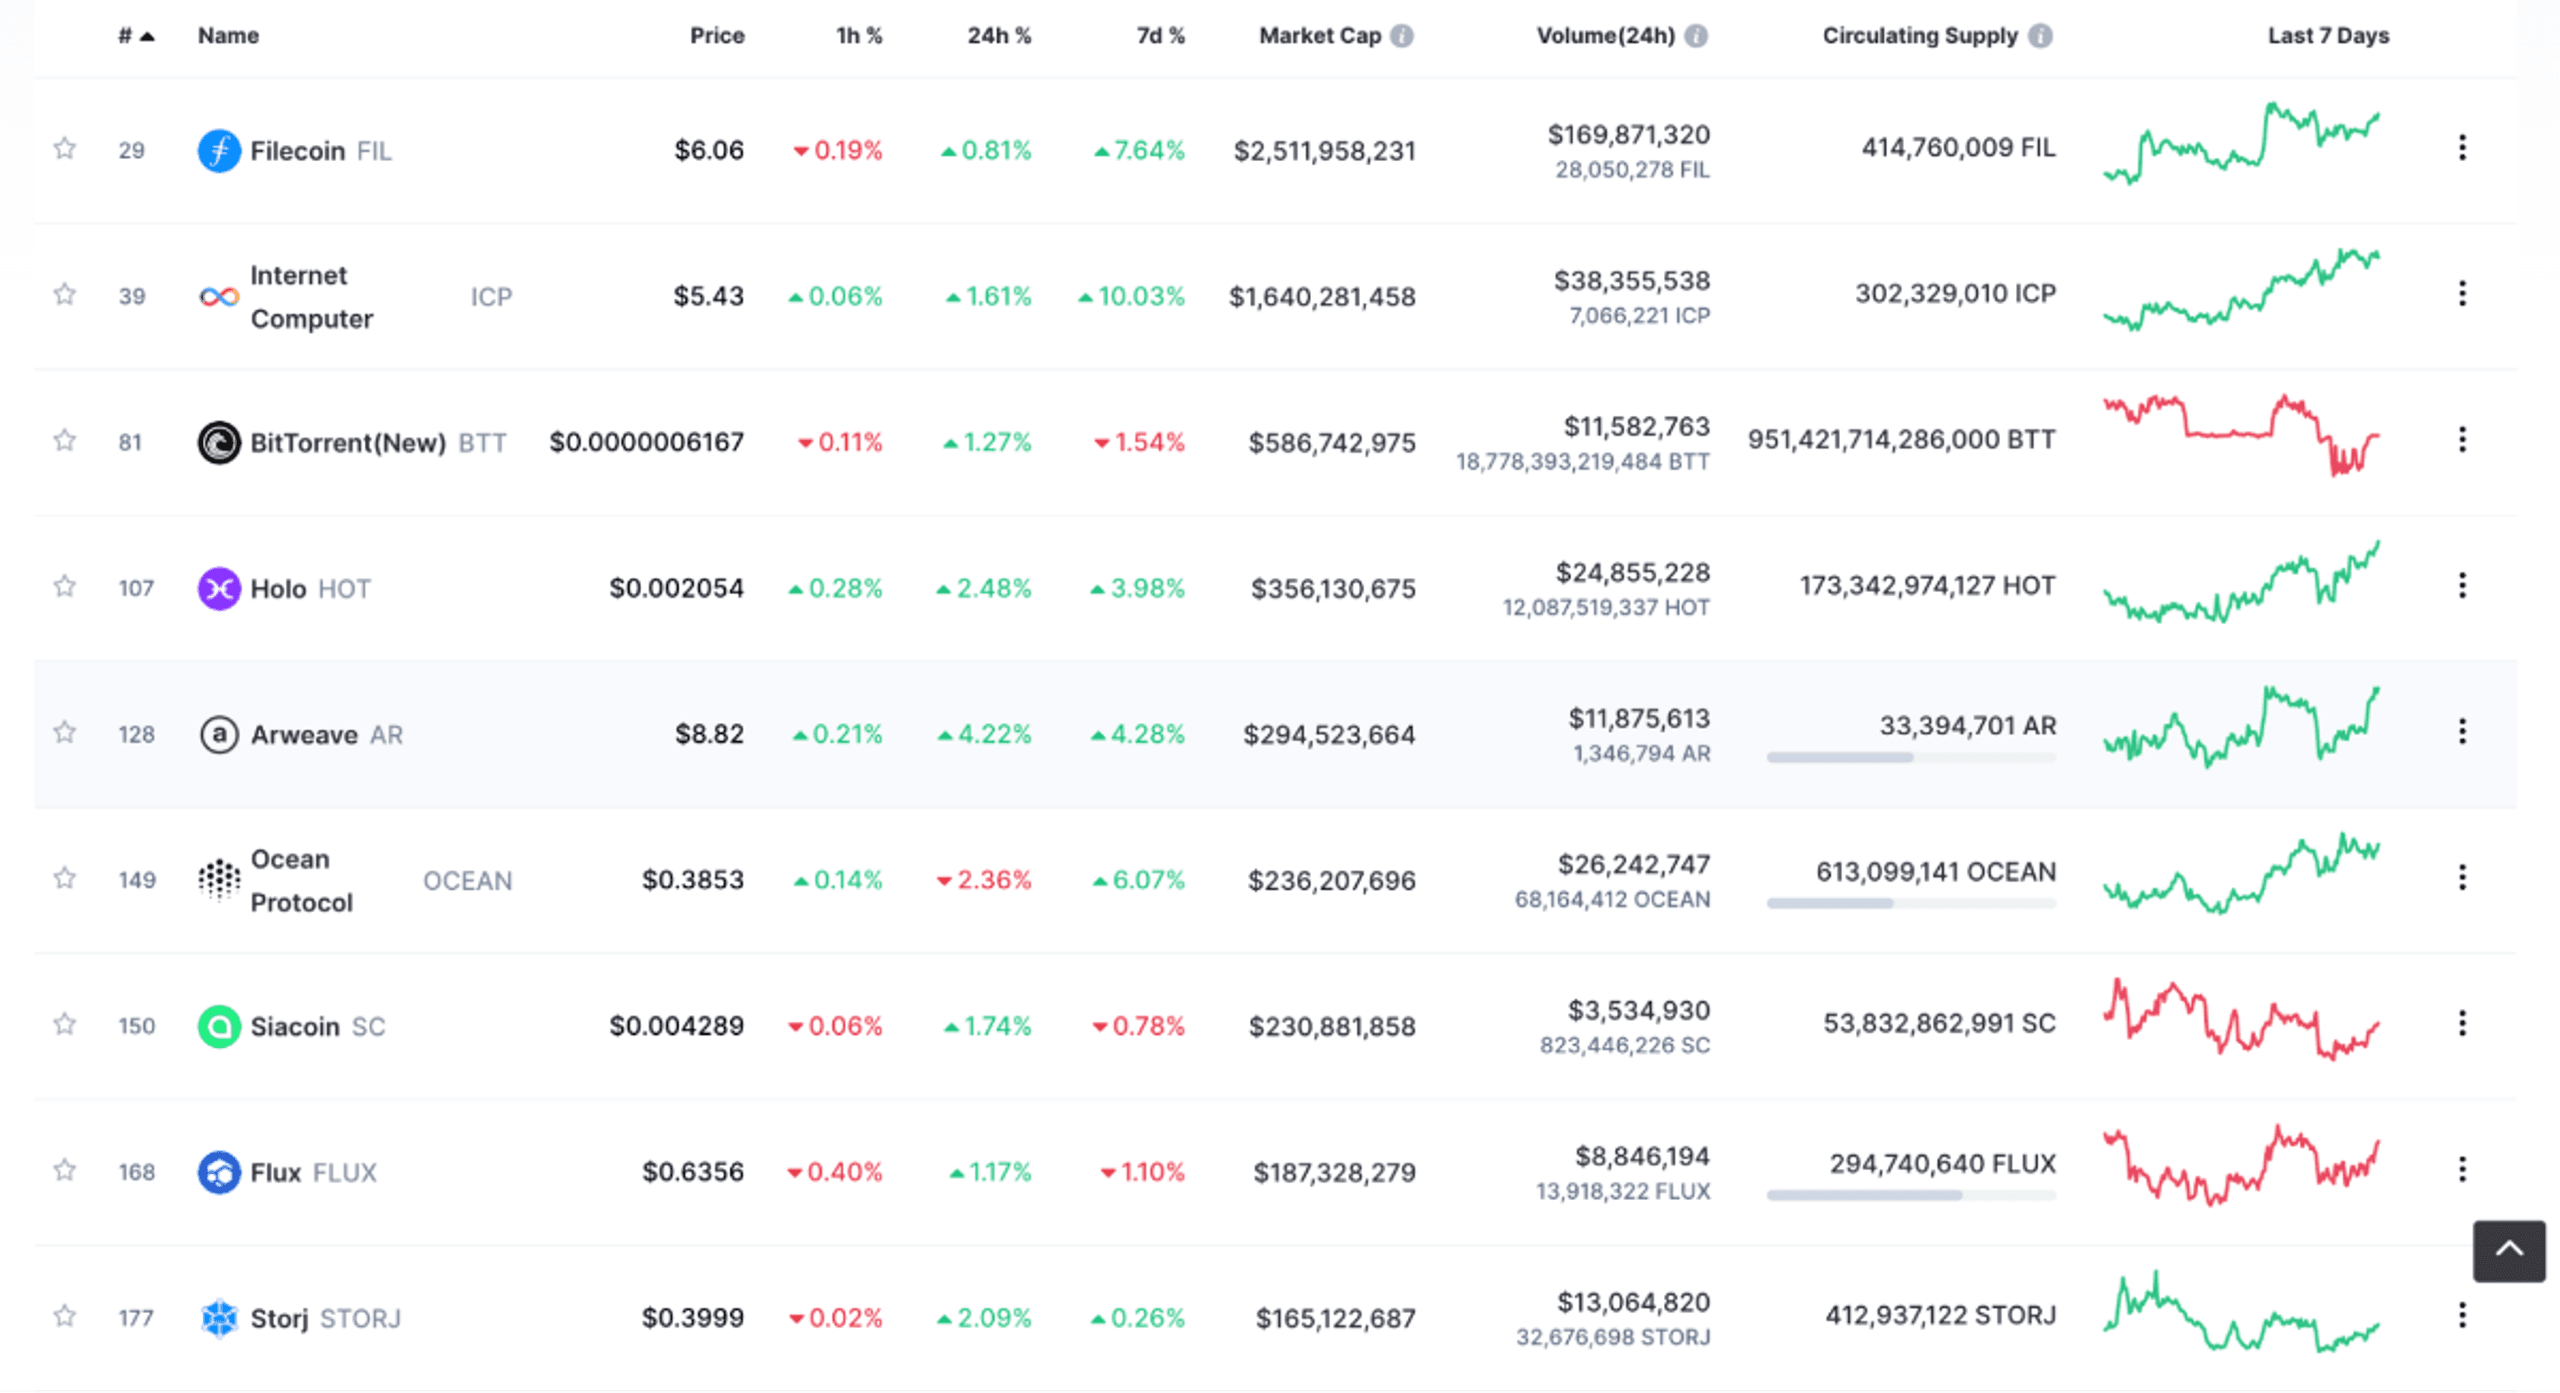Toggle the watchlist star for Holo
Image resolution: width=2560 pixels, height=1393 pixels.
(65, 586)
